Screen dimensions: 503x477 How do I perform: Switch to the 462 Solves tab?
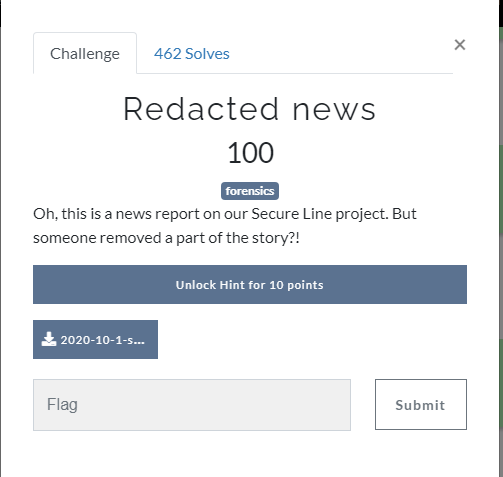pos(192,54)
